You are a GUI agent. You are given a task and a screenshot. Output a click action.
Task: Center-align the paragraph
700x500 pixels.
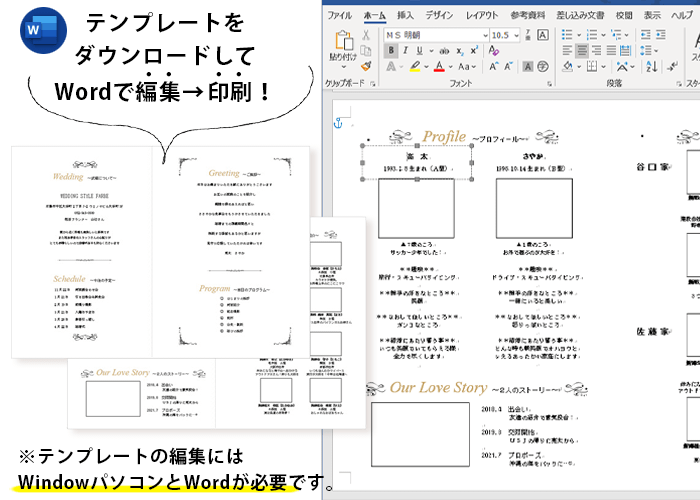582,50
